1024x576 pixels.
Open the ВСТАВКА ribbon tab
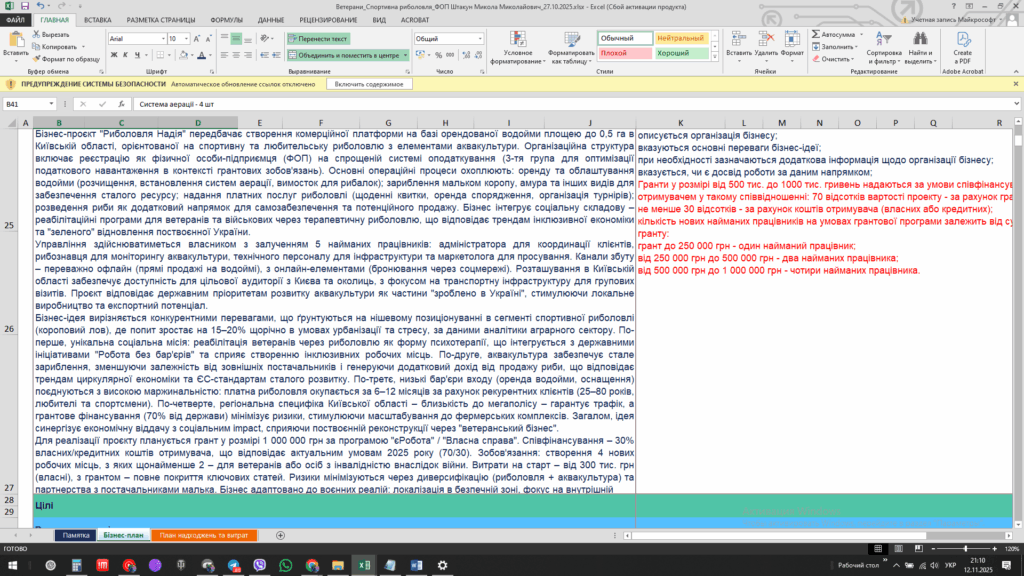click(98, 20)
